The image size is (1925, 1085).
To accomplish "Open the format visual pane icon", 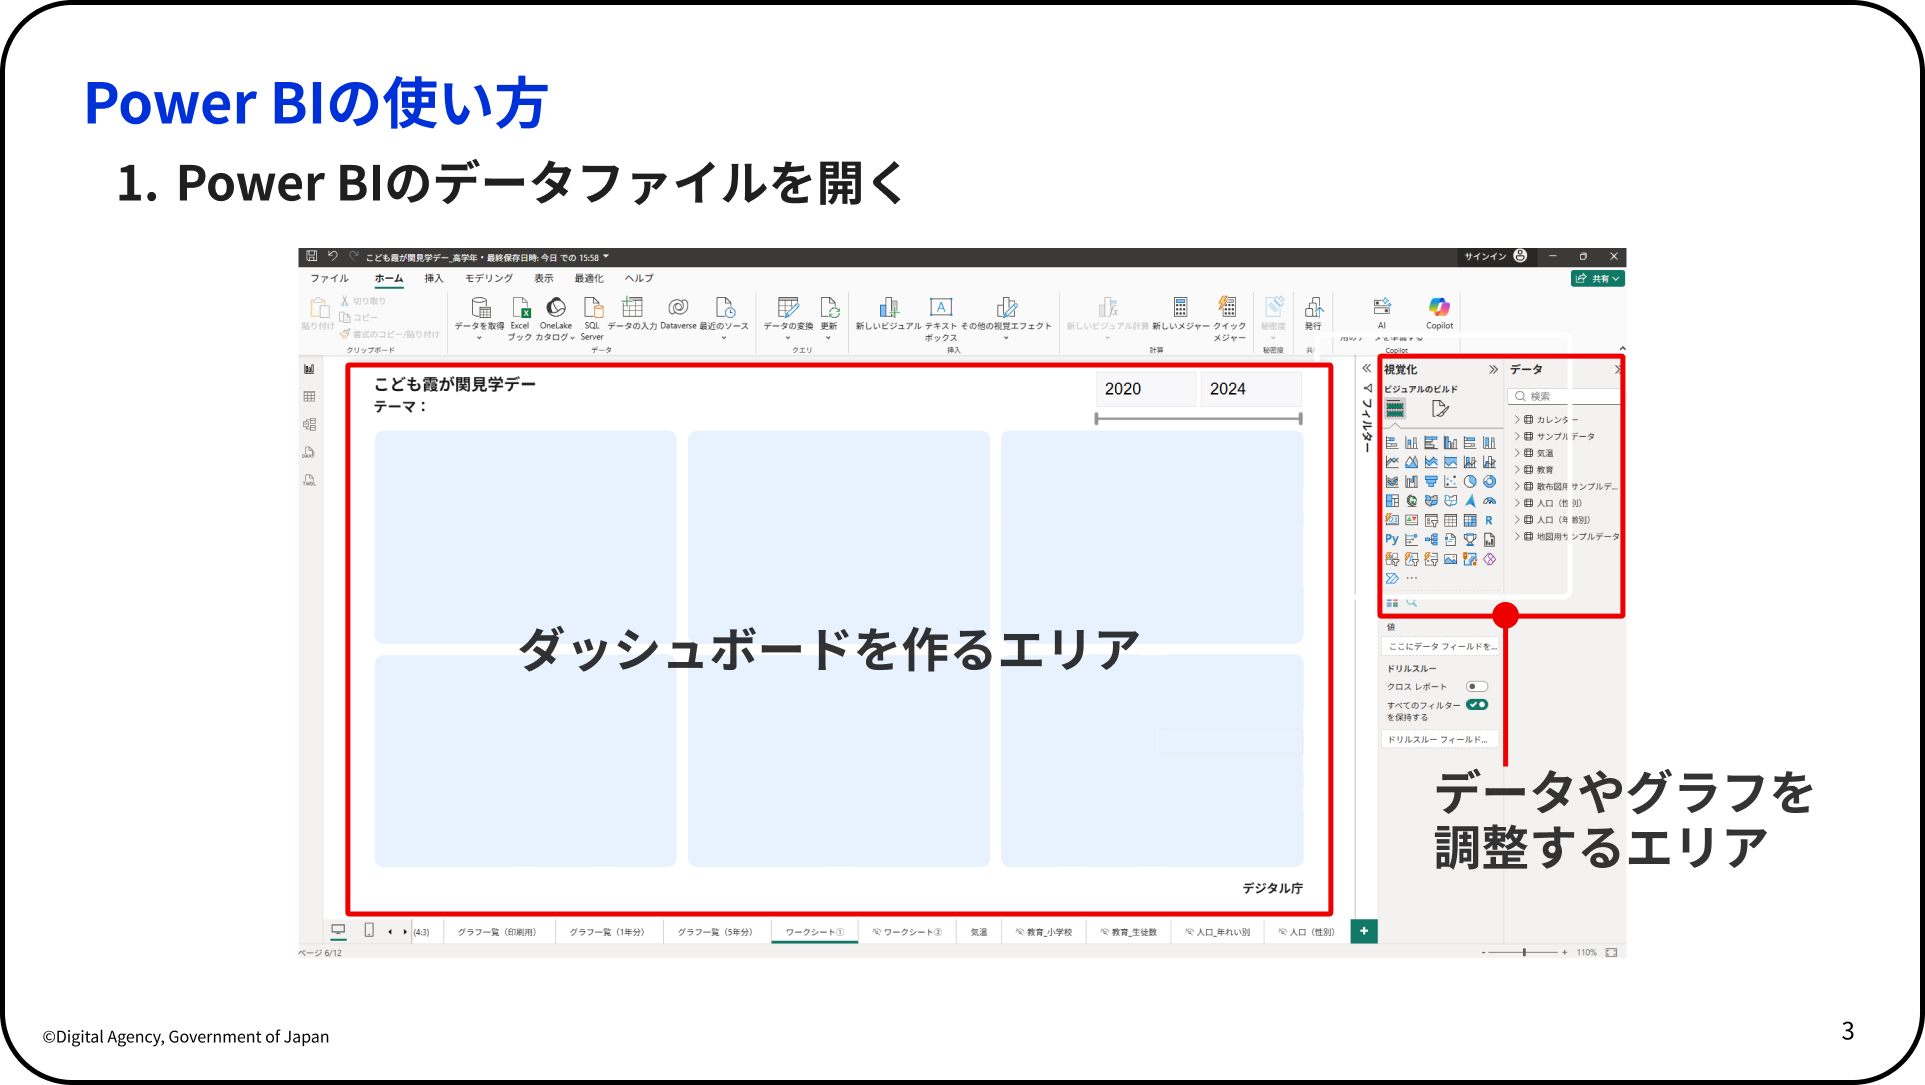I will pos(1440,408).
